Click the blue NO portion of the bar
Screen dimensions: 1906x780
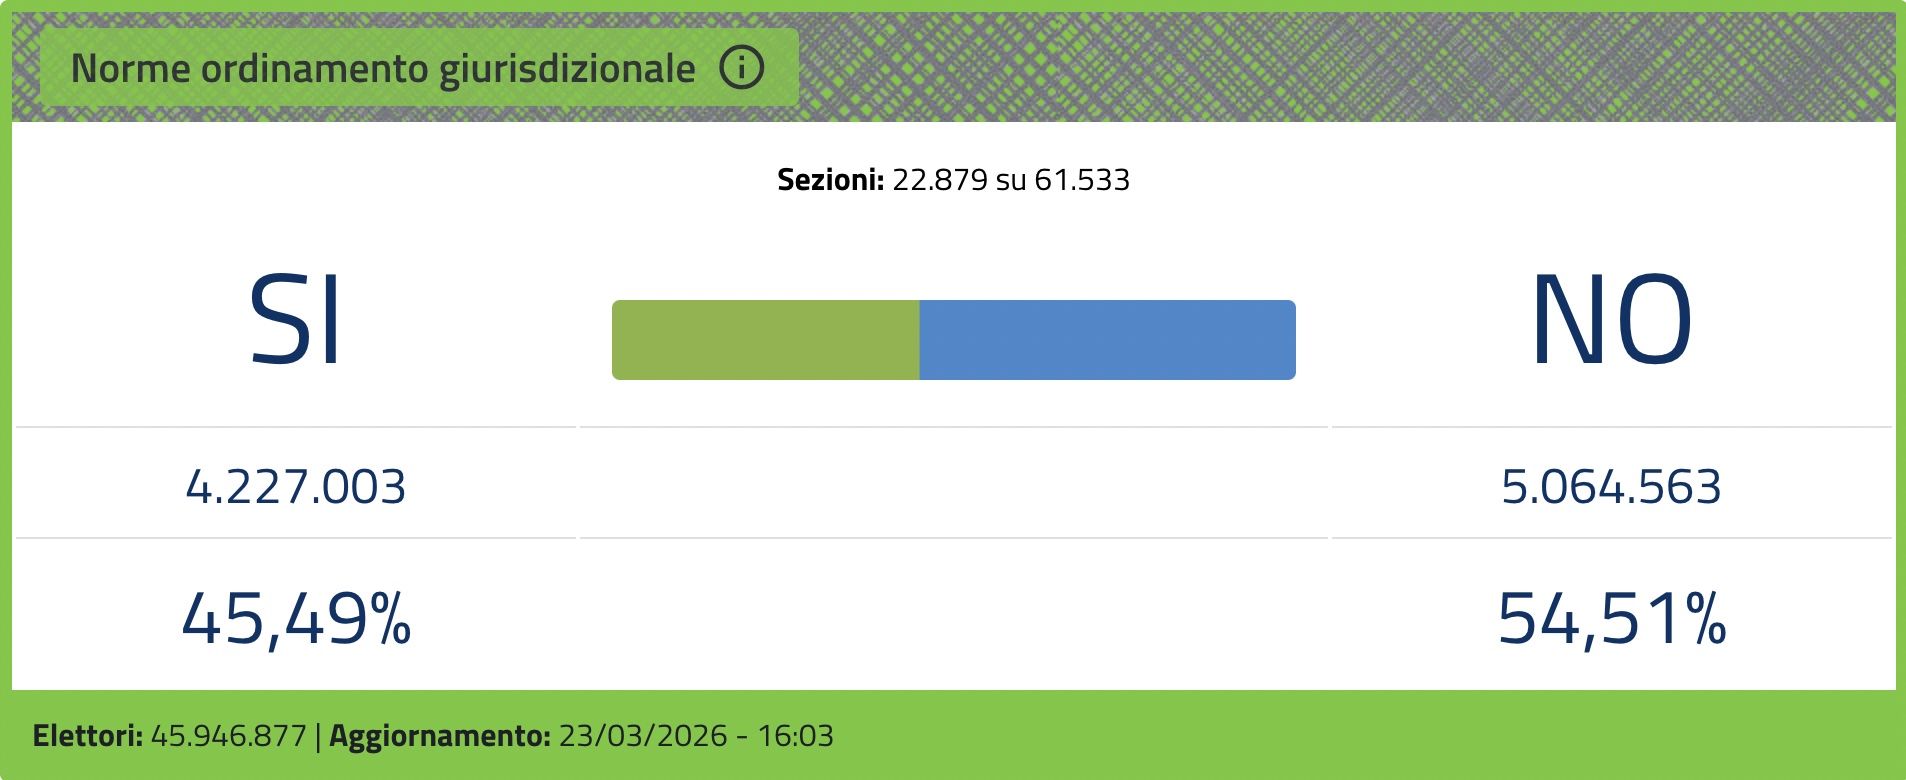[1108, 340]
